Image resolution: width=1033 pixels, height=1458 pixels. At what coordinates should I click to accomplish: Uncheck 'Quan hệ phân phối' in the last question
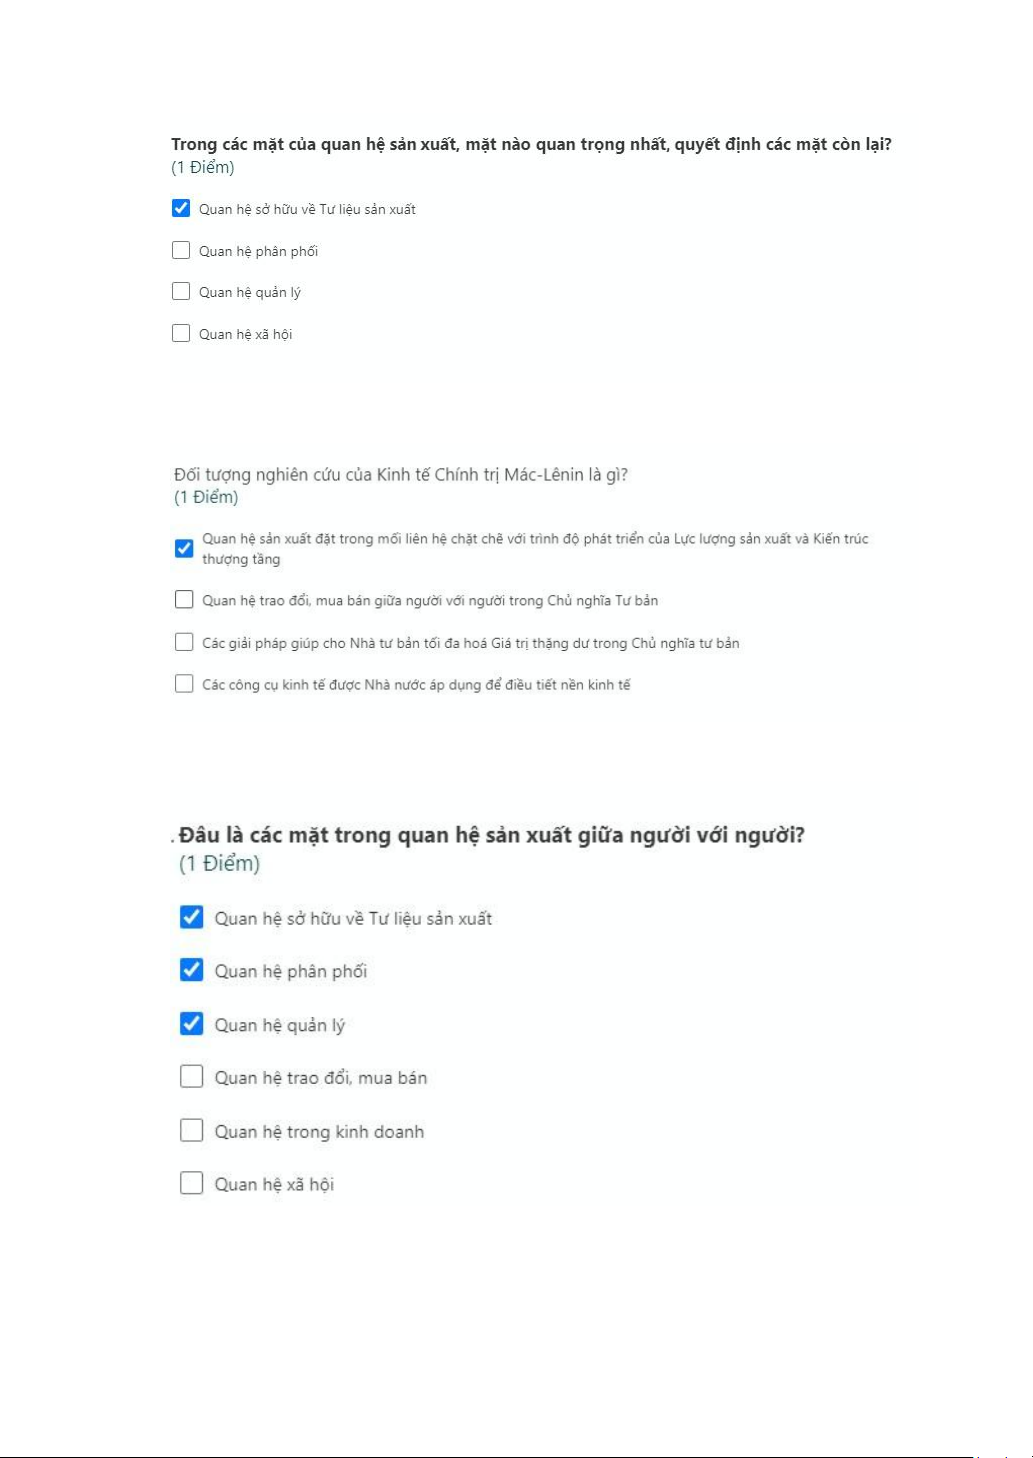pyautogui.click(x=192, y=970)
